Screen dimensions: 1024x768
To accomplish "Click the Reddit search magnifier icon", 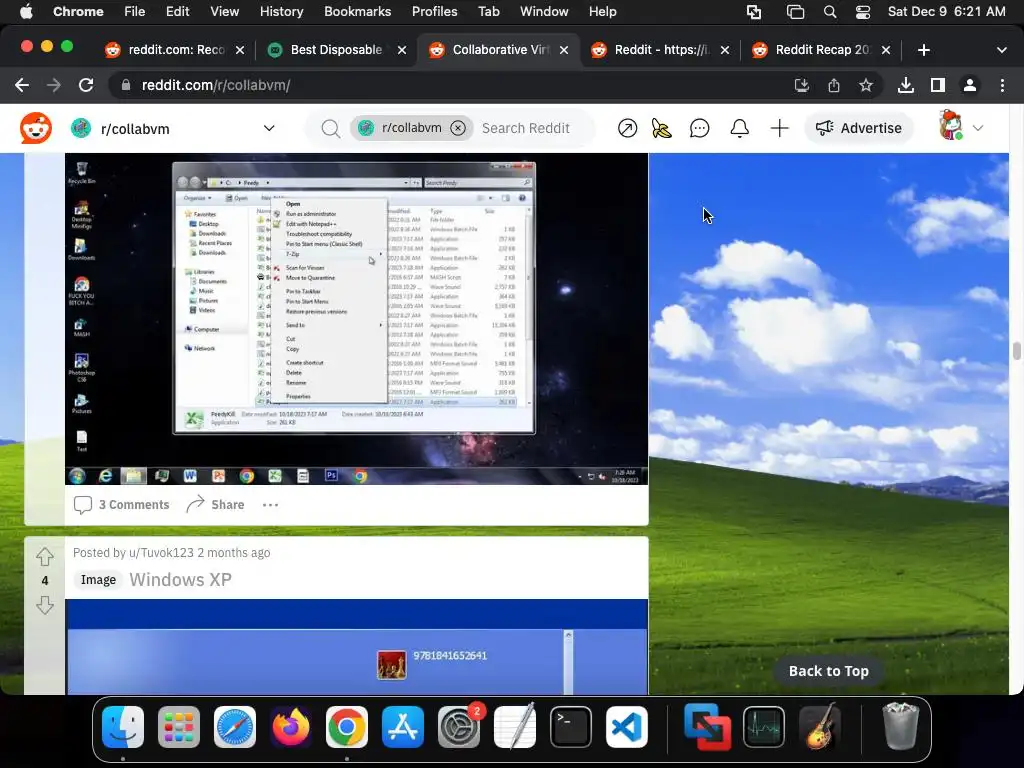I will [x=330, y=129].
